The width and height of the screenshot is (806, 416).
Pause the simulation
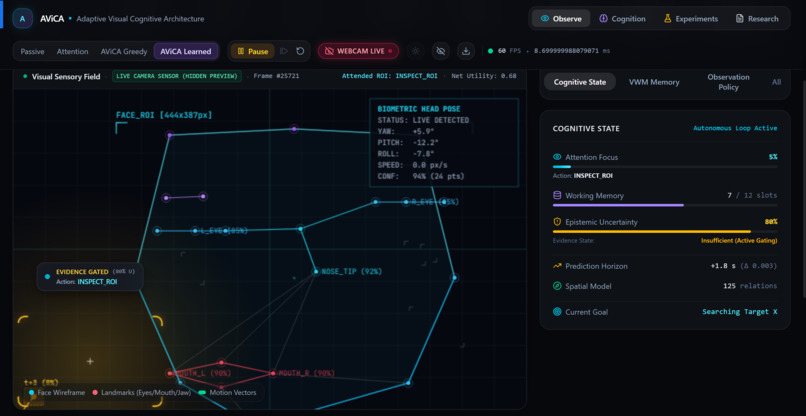[x=252, y=51]
